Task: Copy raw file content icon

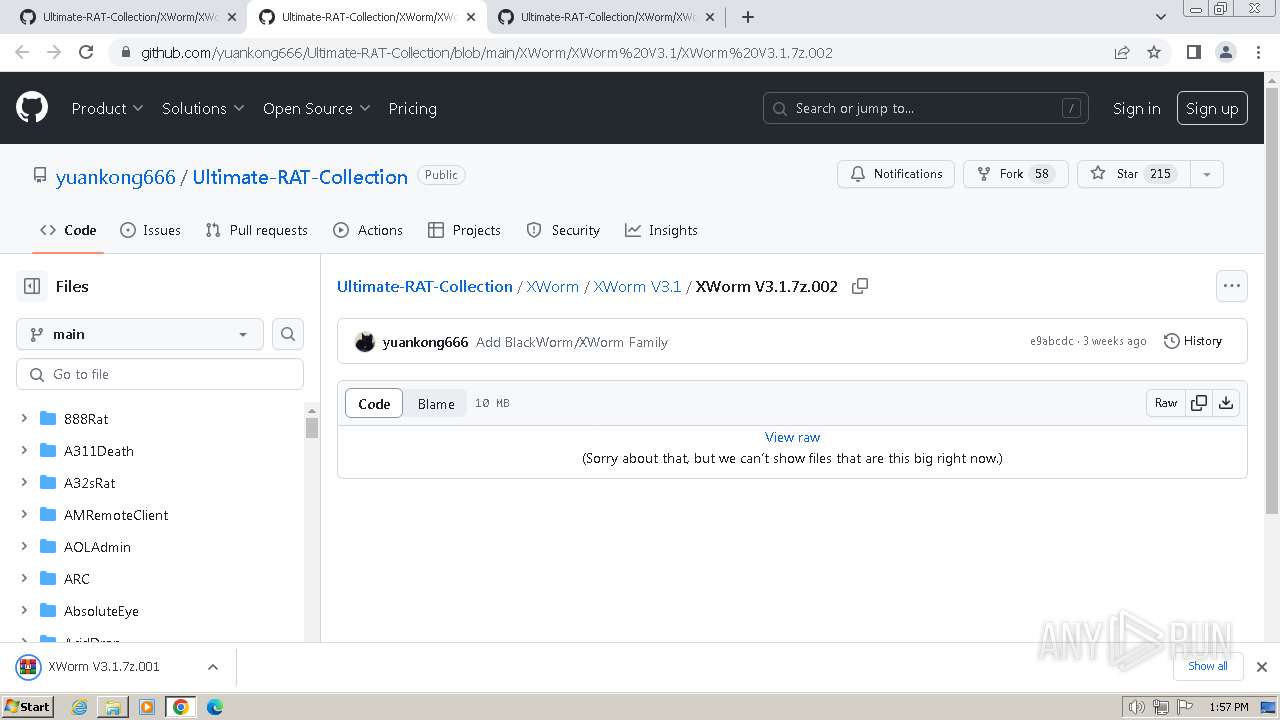Action: tap(1198, 403)
